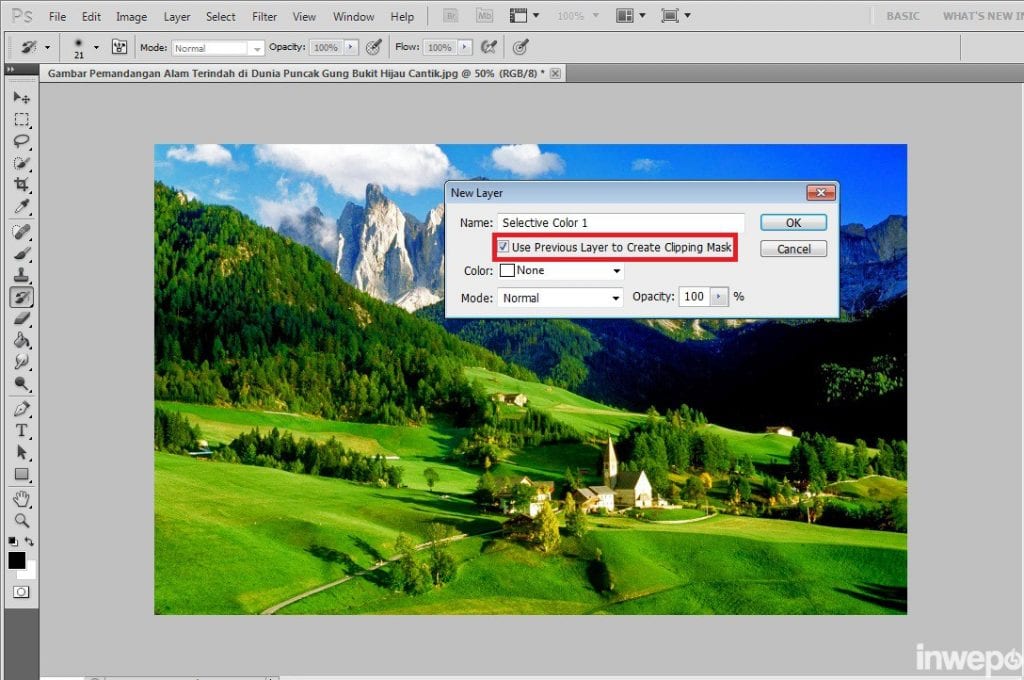1024x680 pixels.
Task: Switch to What's New workspace
Action: (x=982, y=16)
